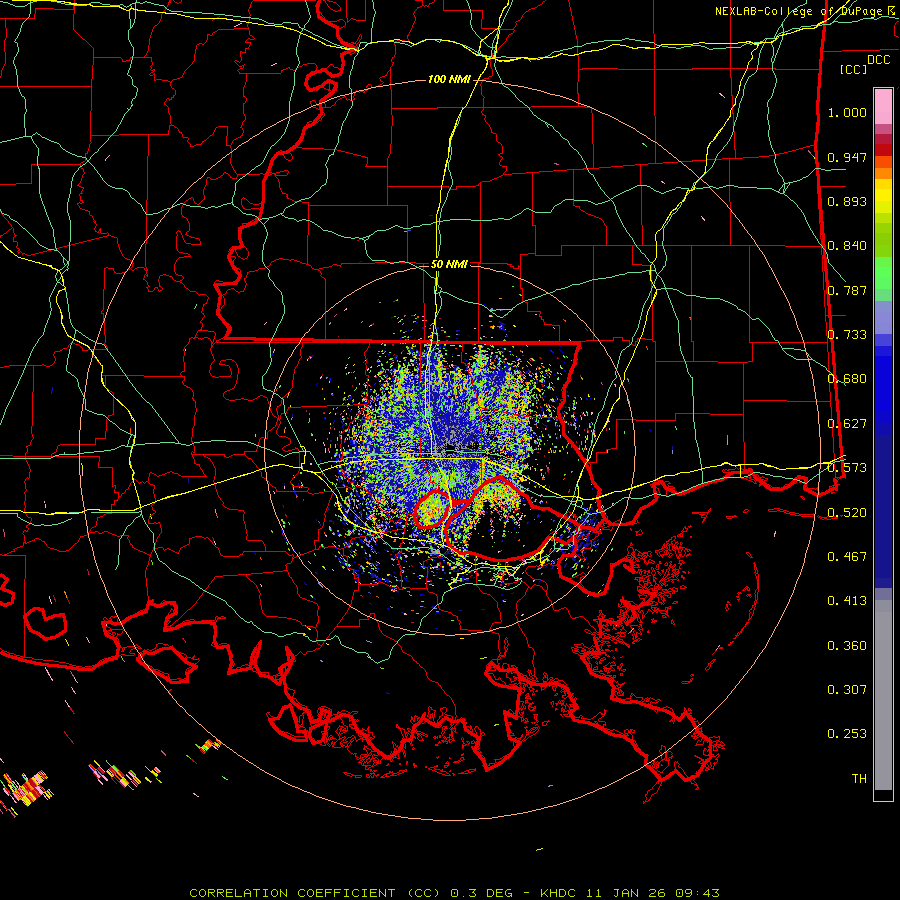Click the DCC product label

(878, 60)
